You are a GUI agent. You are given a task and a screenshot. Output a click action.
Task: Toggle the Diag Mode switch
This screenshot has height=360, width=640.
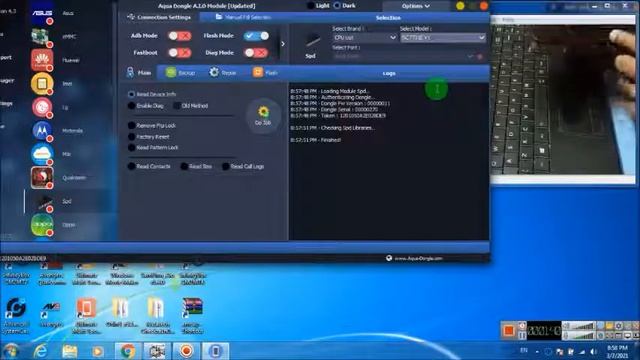pyautogui.click(x=256, y=53)
